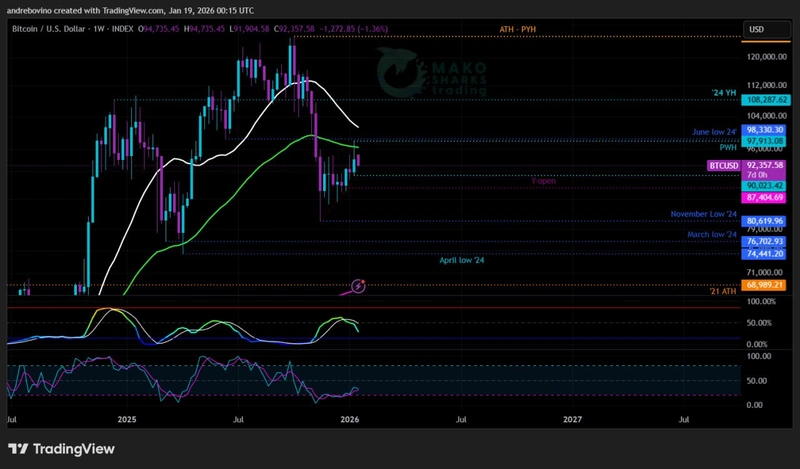Screen dimensions: 800x469
Task: Click the Y open line label
Action: (x=544, y=182)
